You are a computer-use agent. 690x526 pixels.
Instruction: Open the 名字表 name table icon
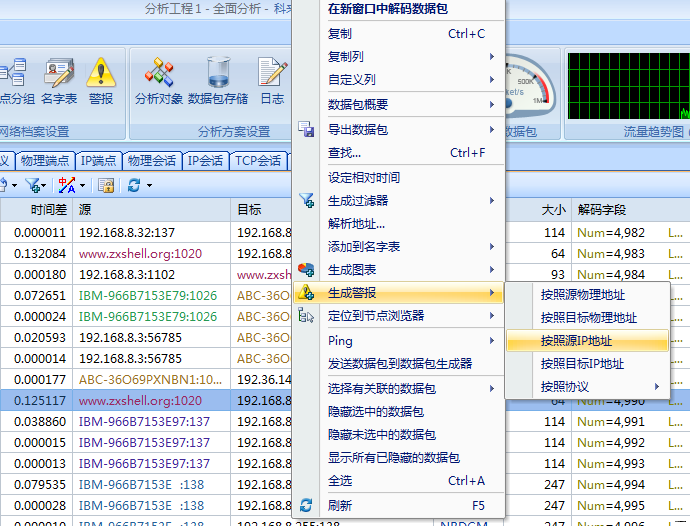(x=59, y=78)
